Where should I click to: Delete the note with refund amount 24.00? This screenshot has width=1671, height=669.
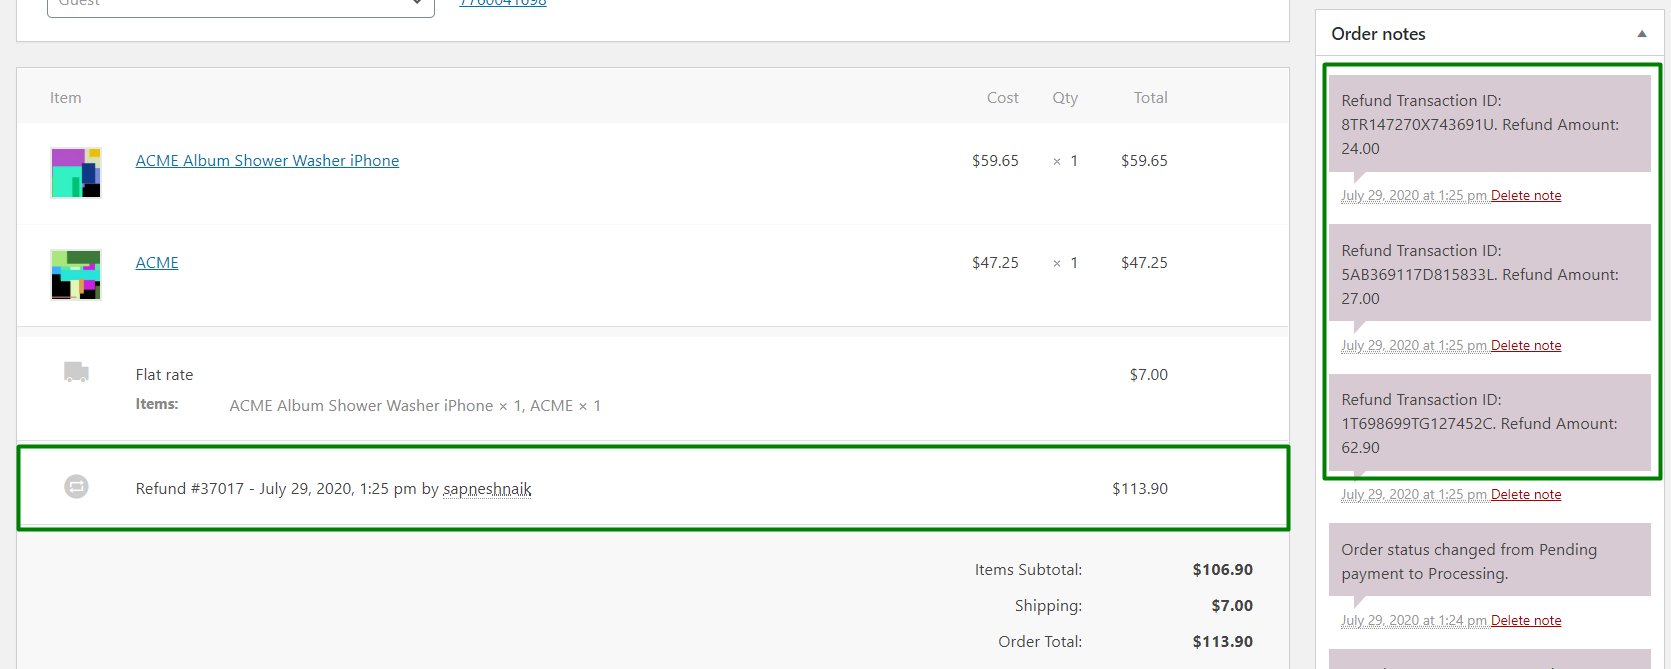1525,196
